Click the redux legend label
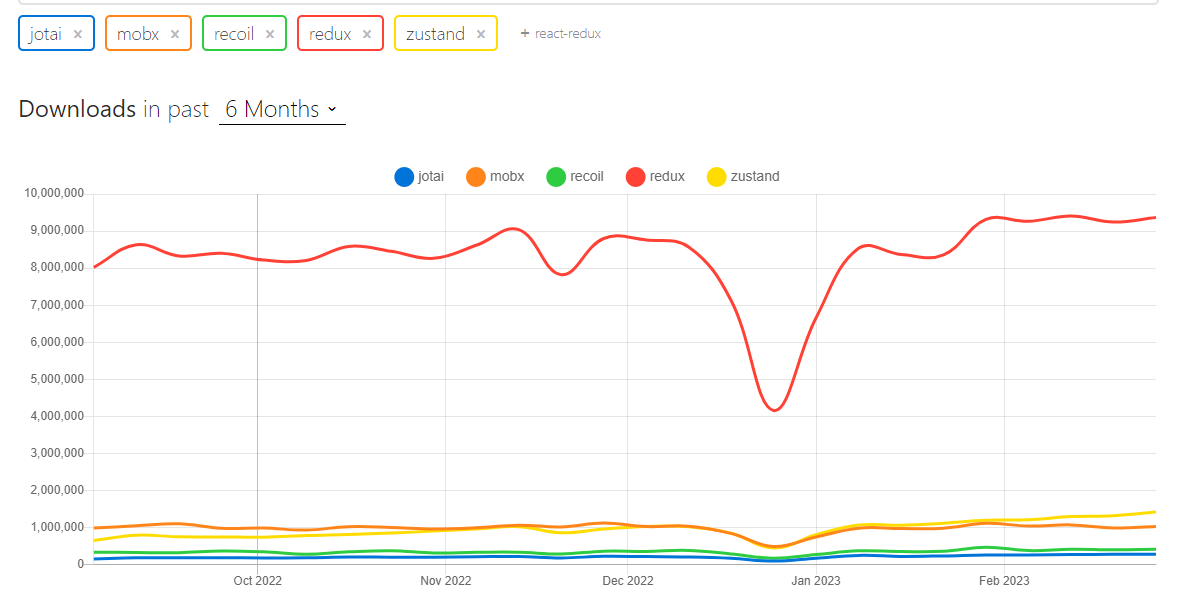This screenshot has width=1197, height=601. 667,176
